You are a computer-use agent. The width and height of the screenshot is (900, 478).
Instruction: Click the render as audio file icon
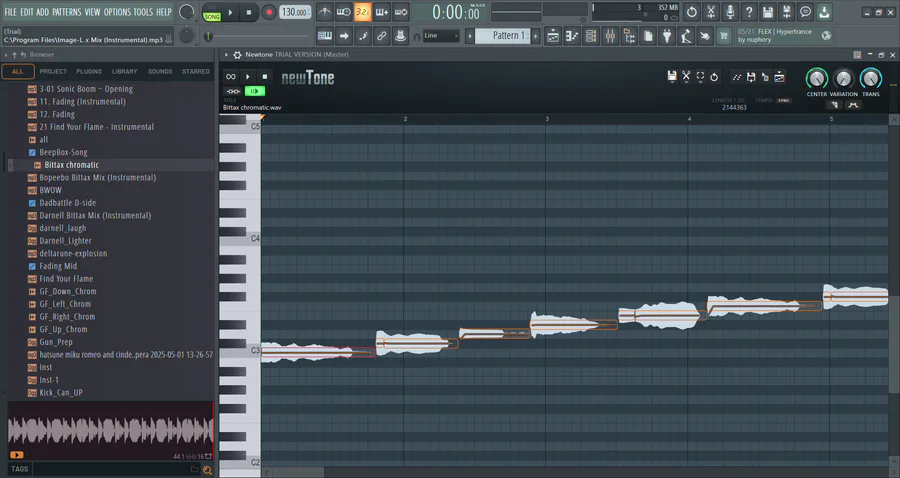pos(786,11)
